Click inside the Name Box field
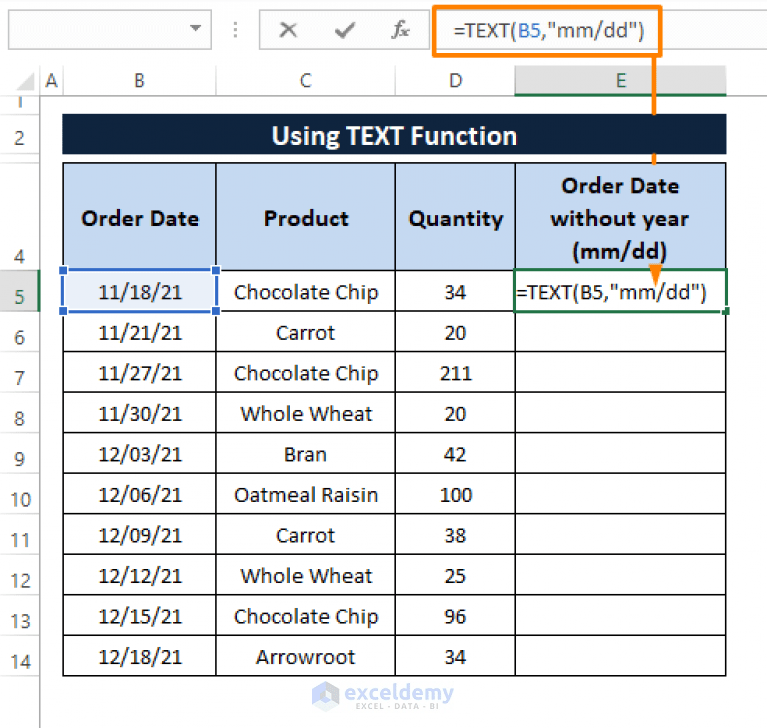This screenshot has width=767, height=728. (x=110, y=29)
